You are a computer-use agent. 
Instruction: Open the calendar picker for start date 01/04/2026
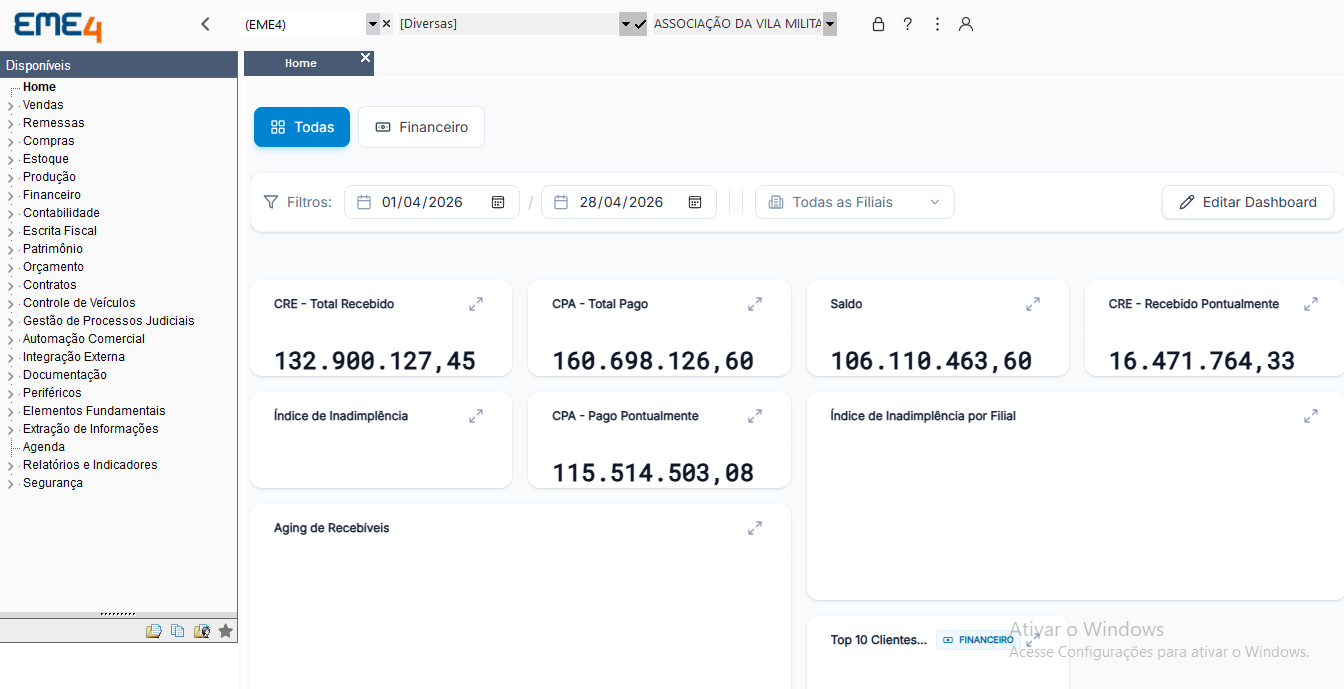coord(498,202)
